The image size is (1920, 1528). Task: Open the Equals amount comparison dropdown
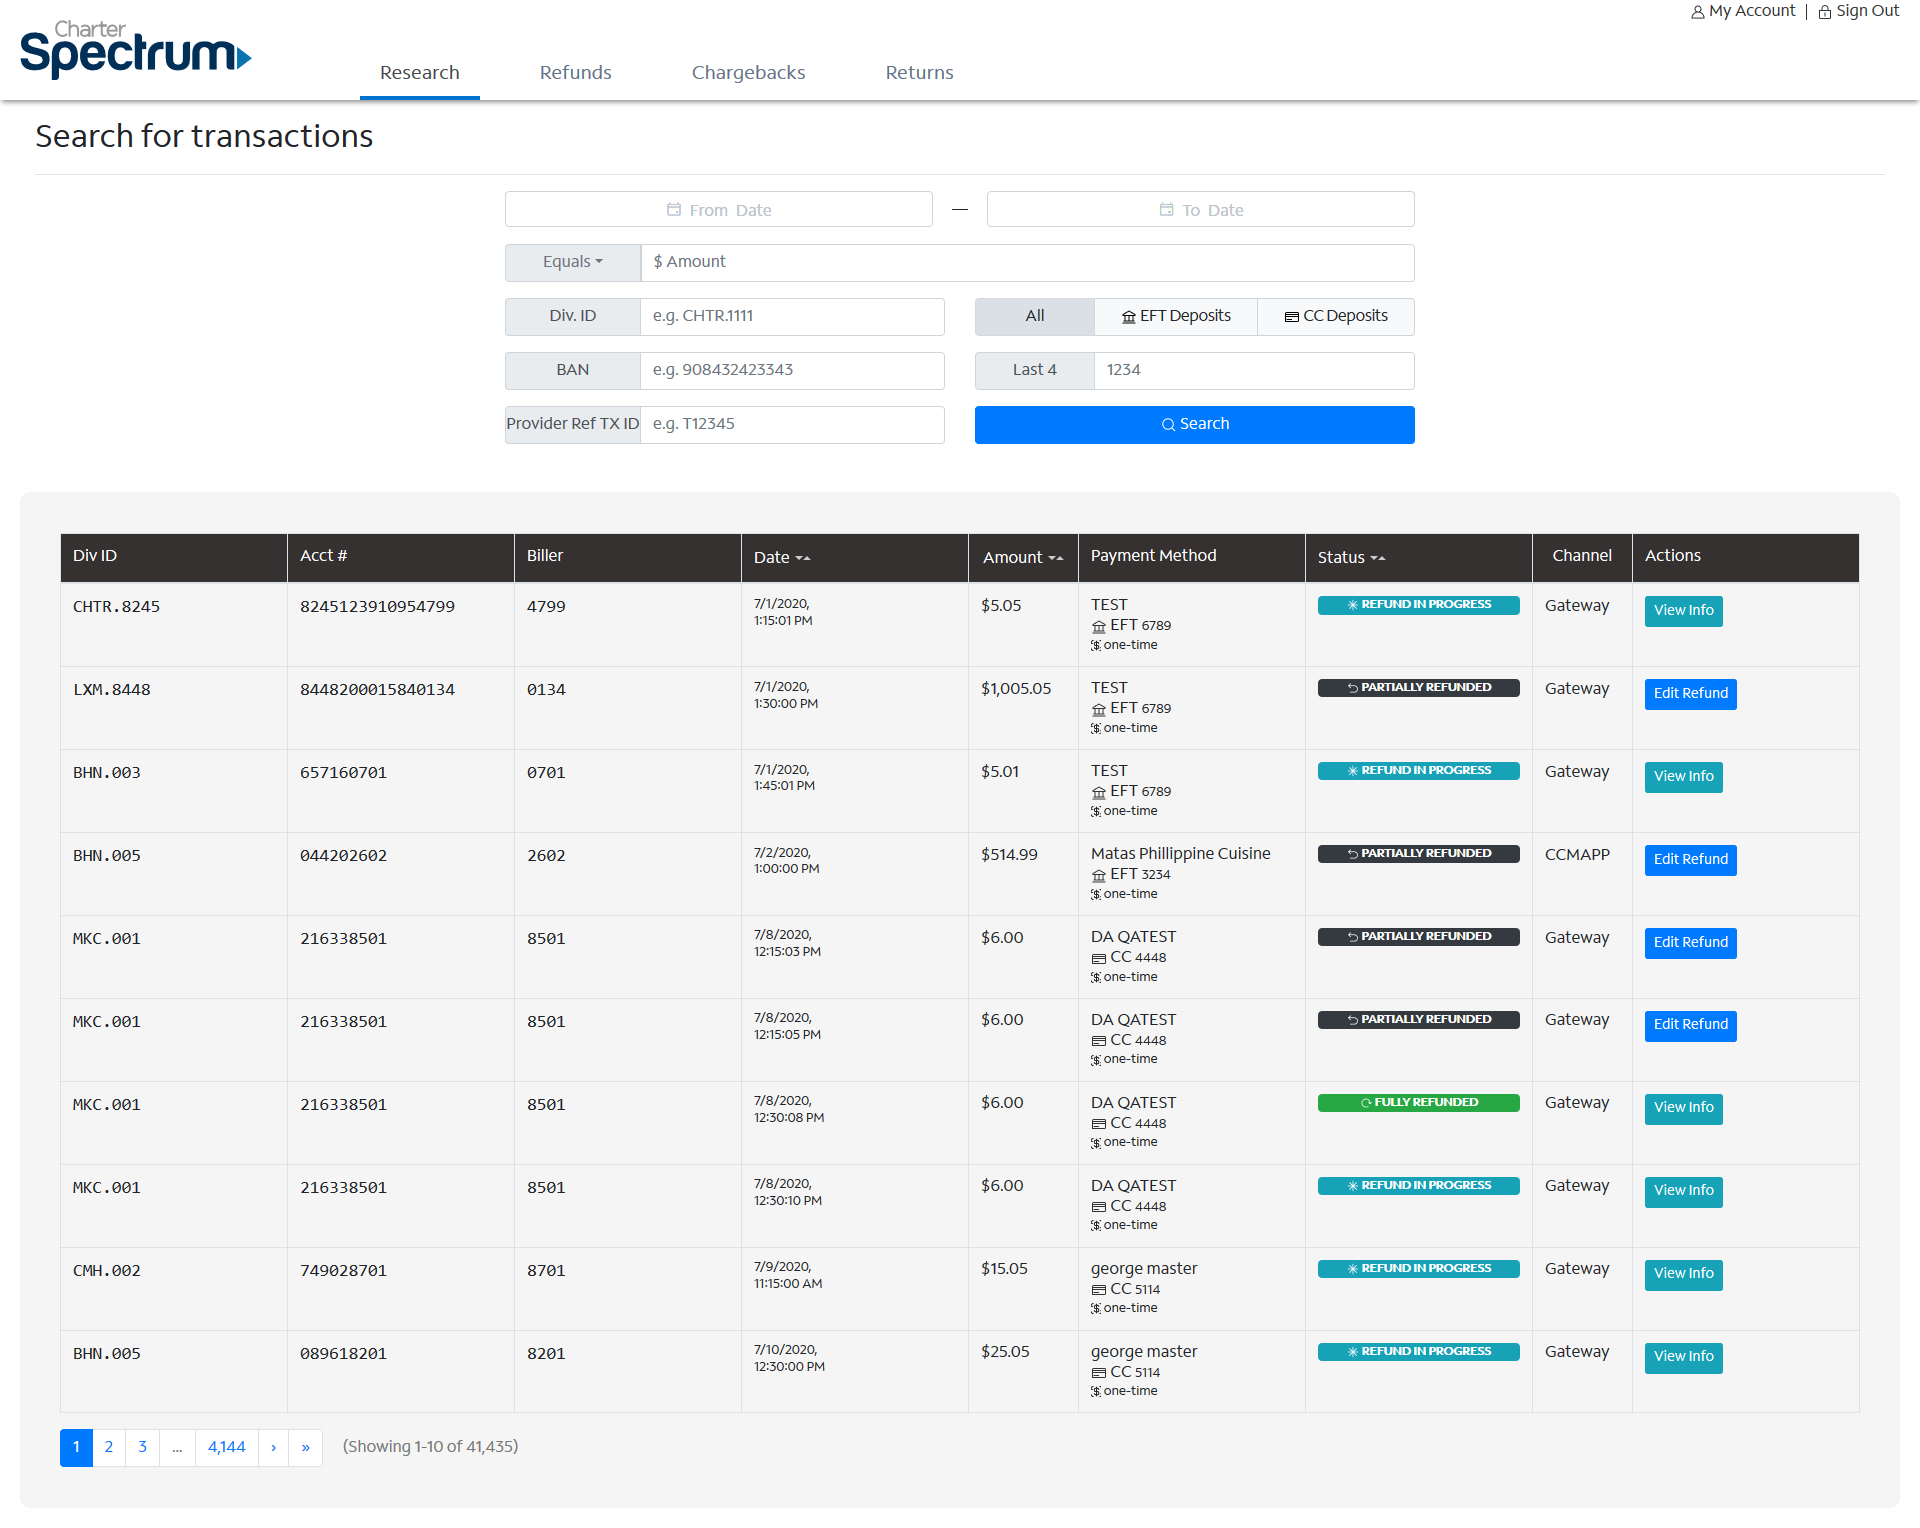pyautogui.click(x=572, y=262)
